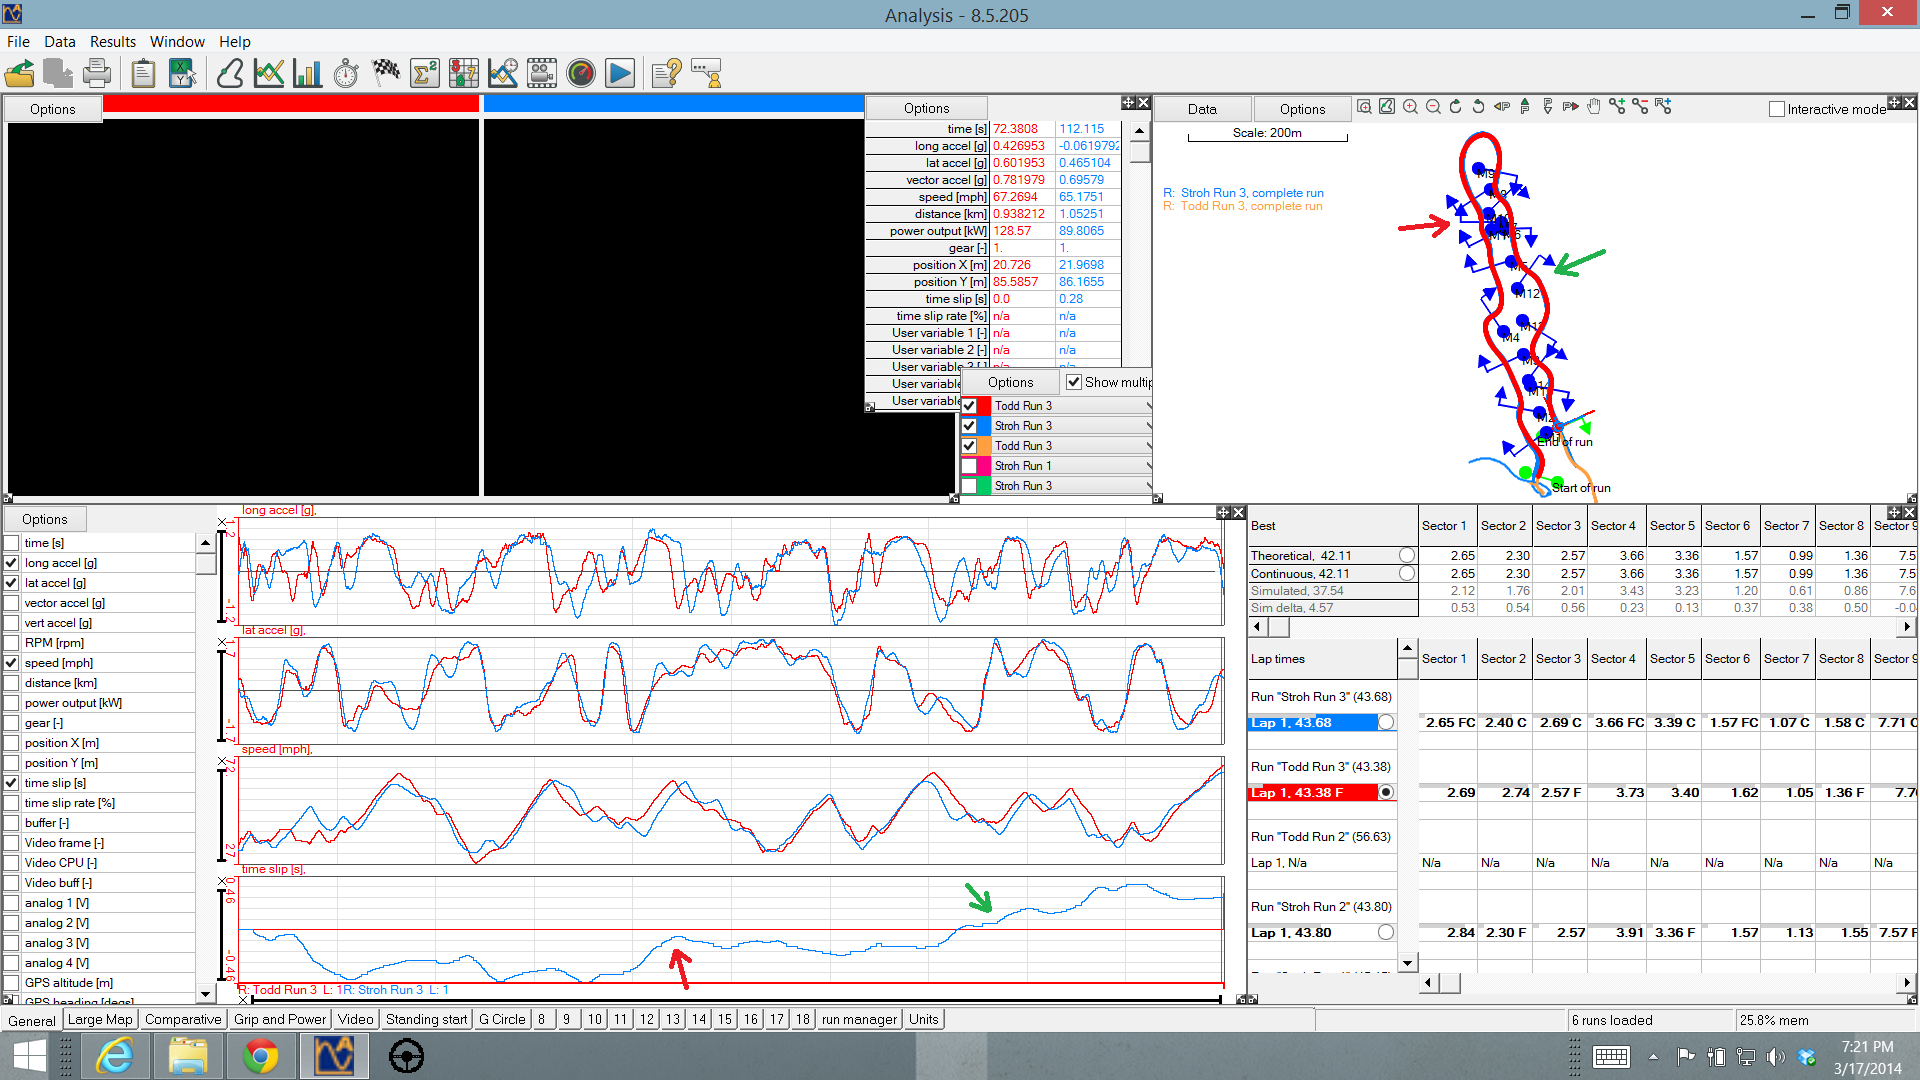
Task: Open the first Todd Run 3 dropdown arrow
Action: pos(1148,406)
